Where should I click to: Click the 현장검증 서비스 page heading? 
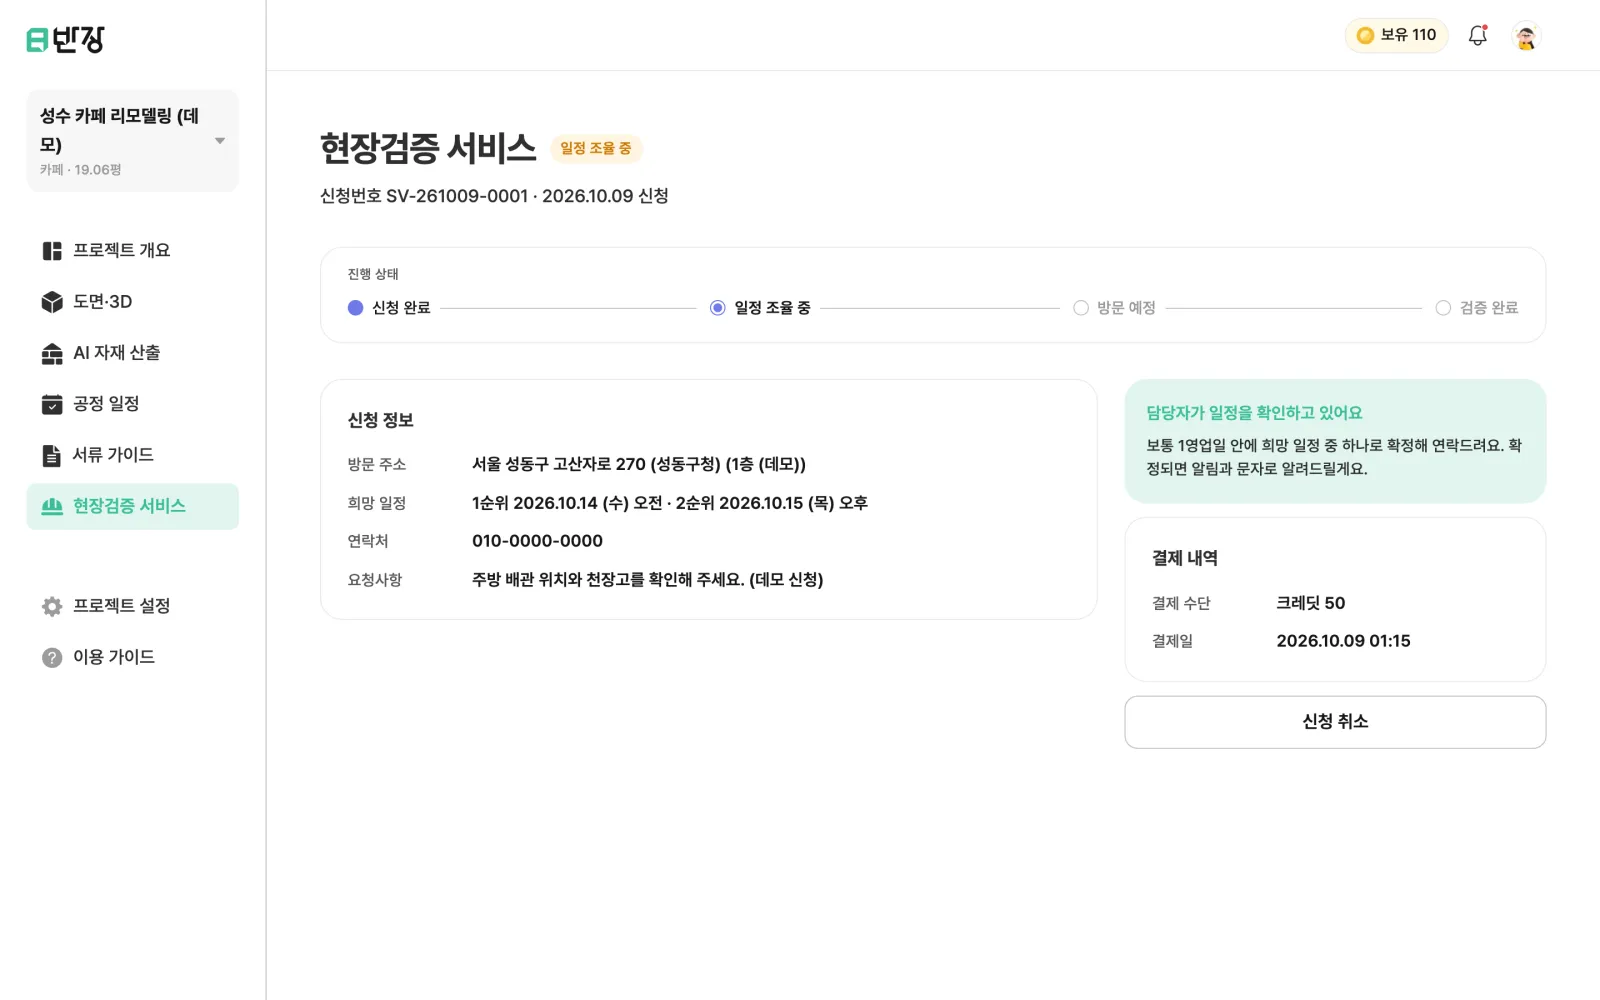428,148
